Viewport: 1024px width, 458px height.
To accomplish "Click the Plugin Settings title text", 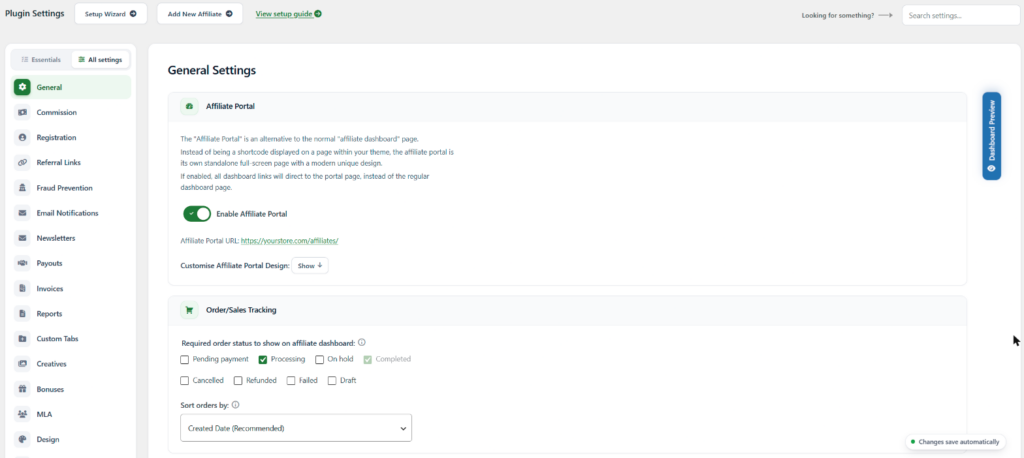I will coord(35,14).
